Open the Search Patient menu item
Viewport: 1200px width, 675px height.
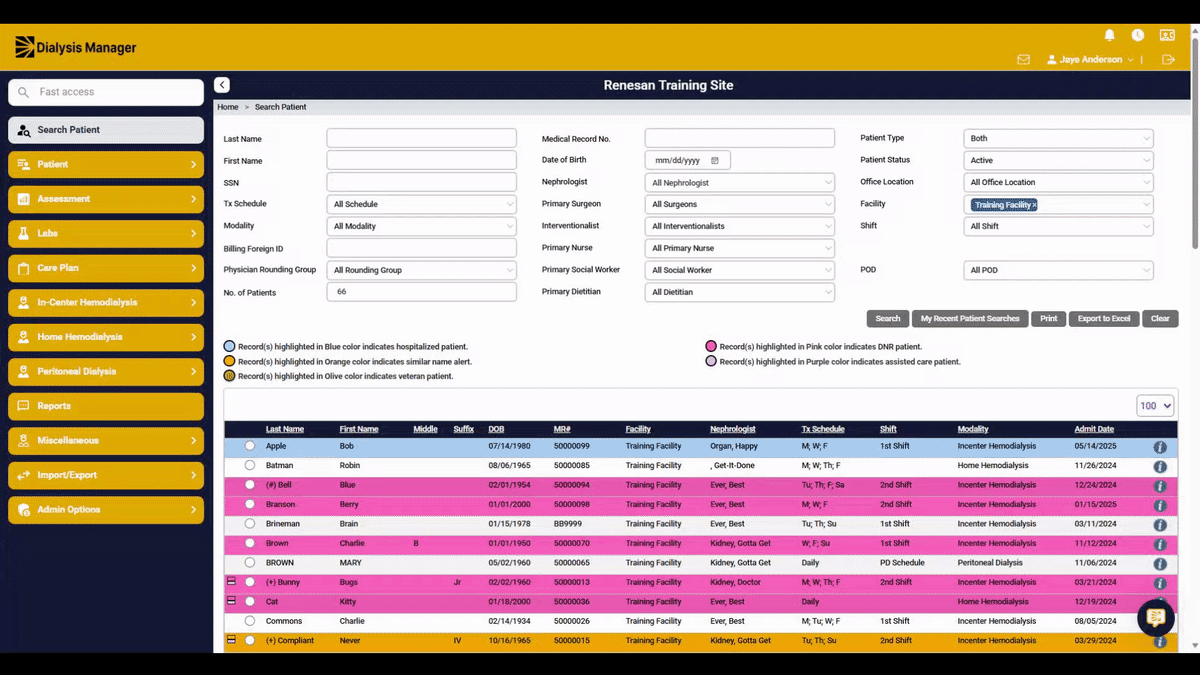106,130
